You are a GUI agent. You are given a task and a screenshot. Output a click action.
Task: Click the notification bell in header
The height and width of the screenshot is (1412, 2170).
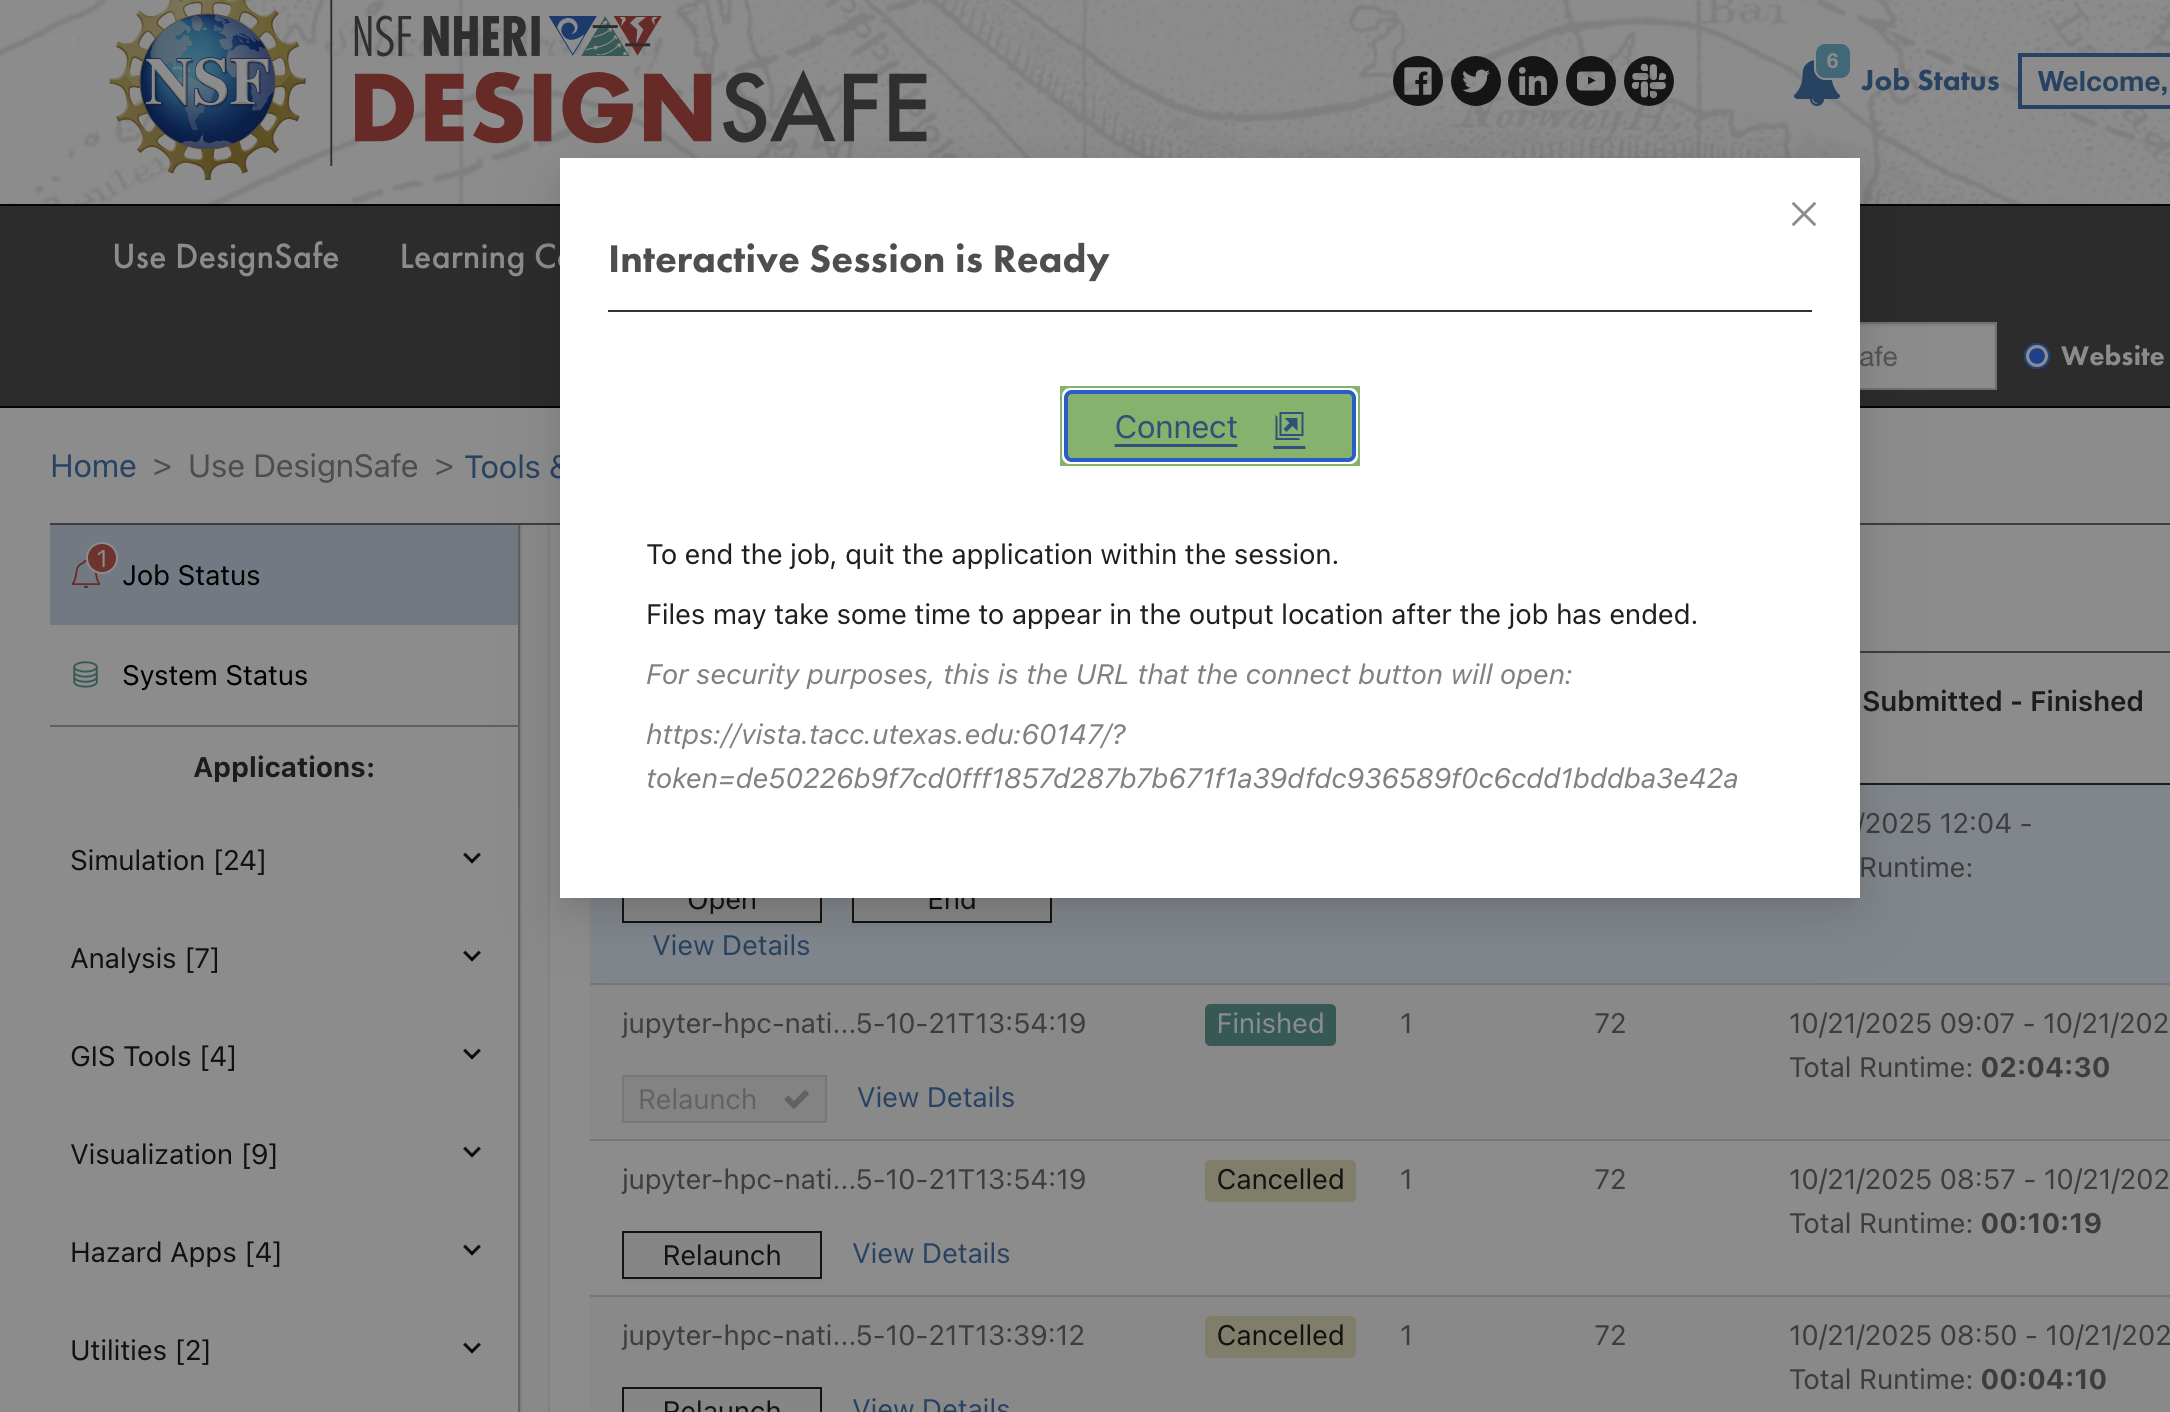1817,82
